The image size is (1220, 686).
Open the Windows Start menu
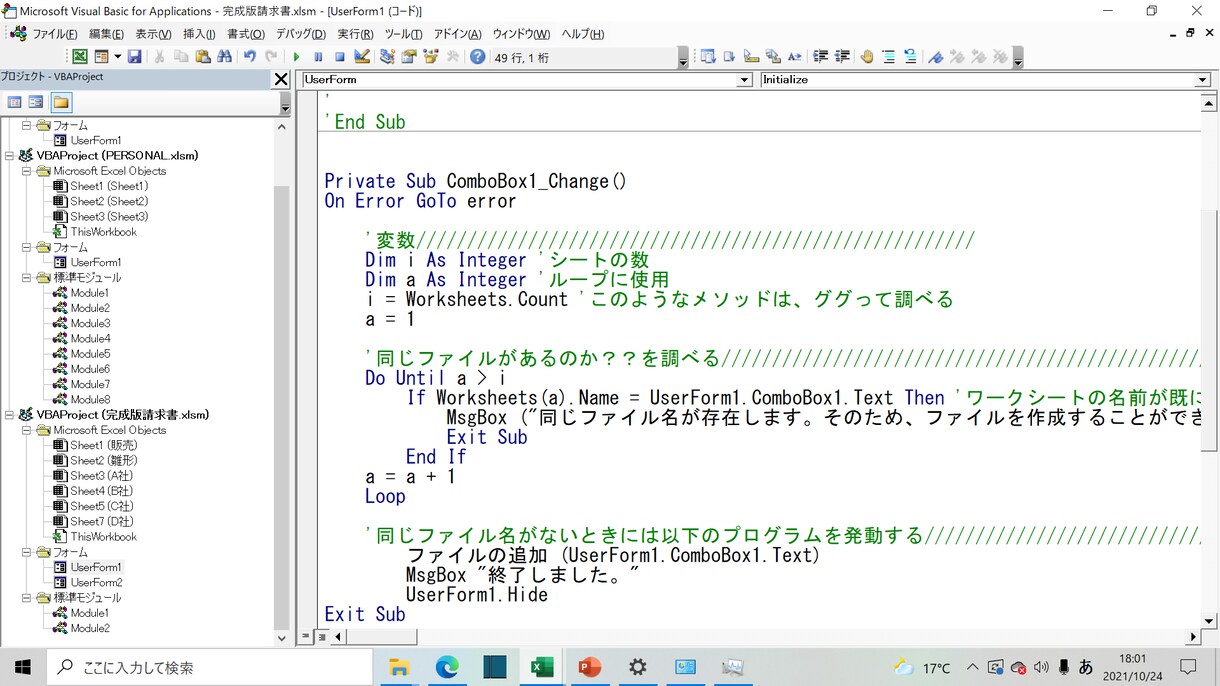click(x=22, y=667)
